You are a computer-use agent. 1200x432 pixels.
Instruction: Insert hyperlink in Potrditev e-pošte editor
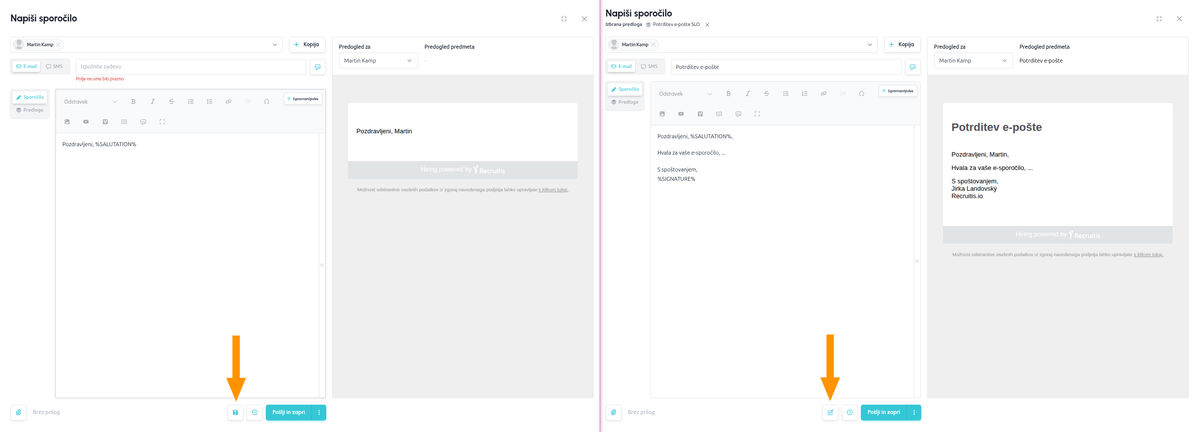click(x=823, y=93)
